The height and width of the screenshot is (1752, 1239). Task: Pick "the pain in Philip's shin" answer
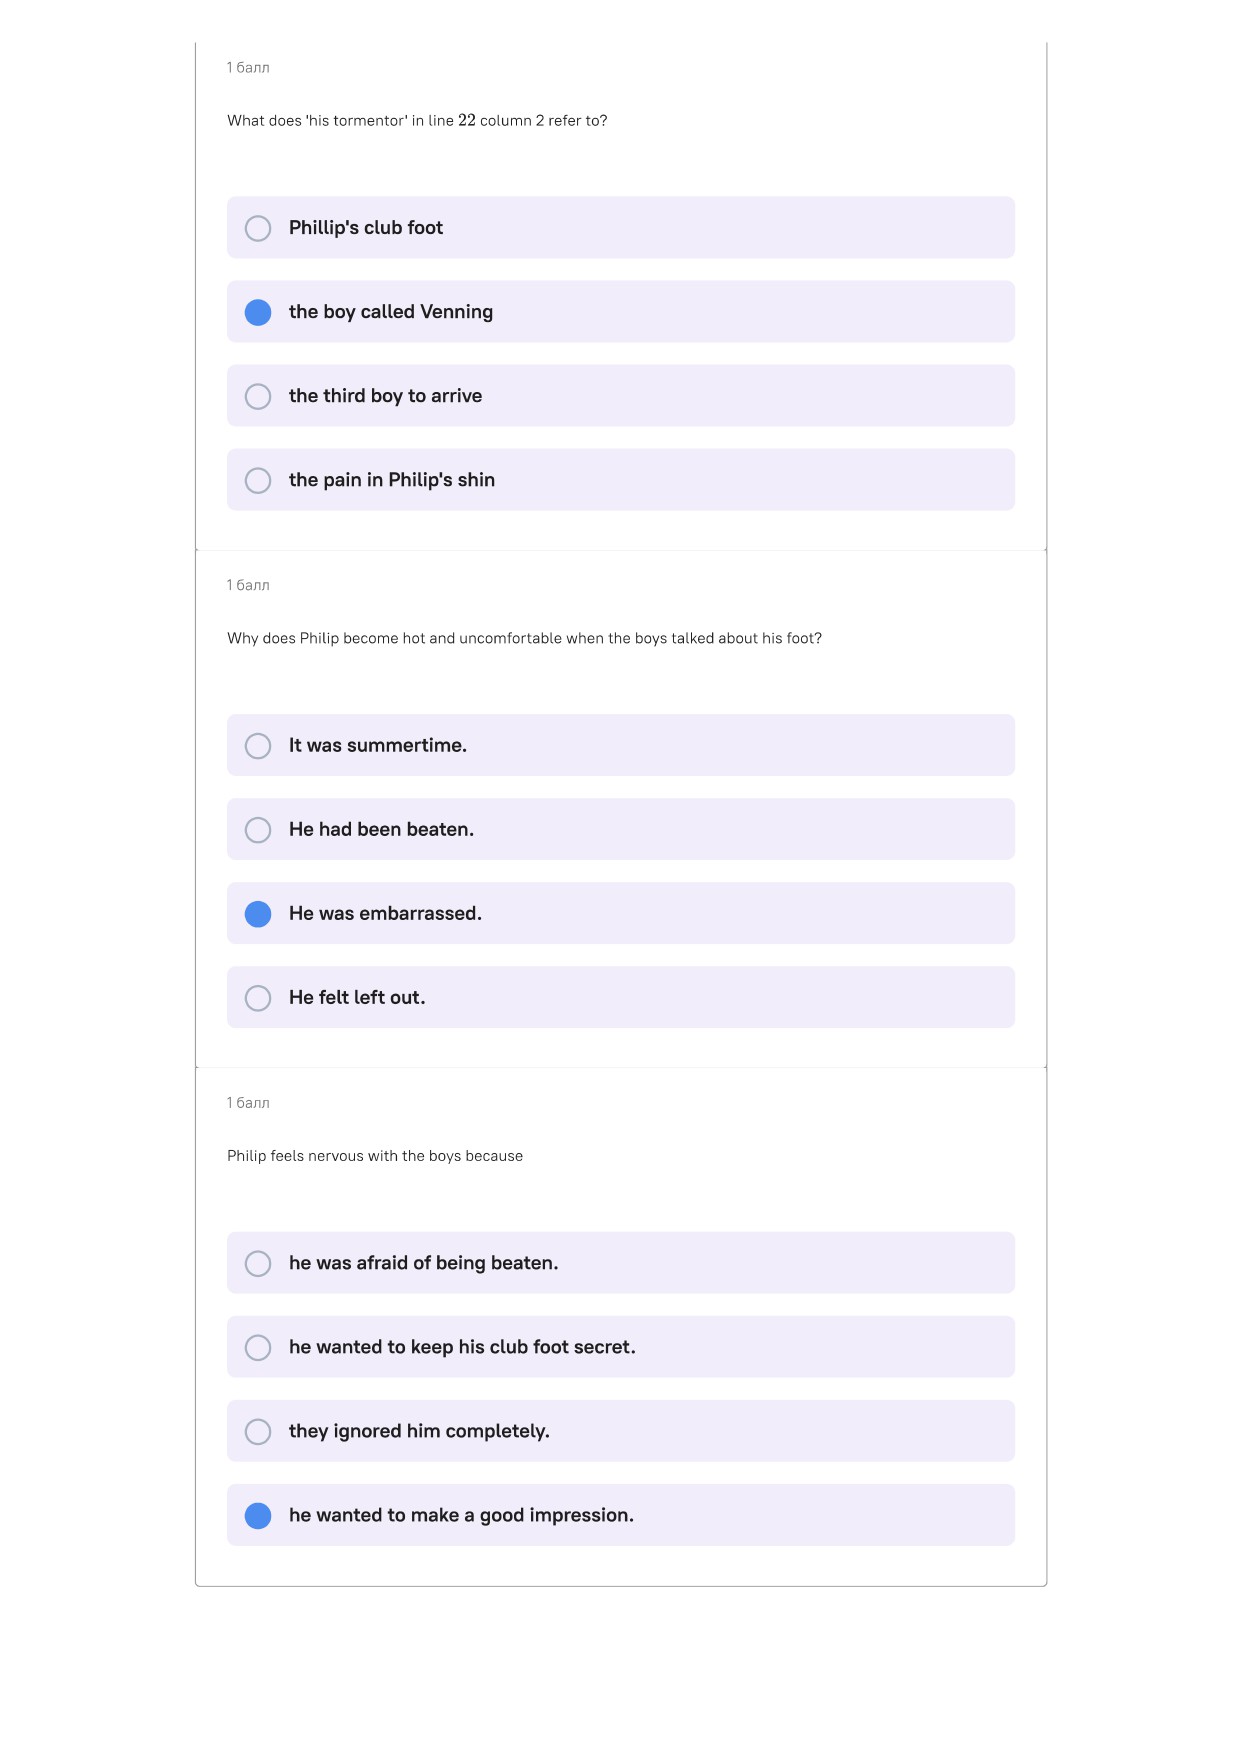258,480
